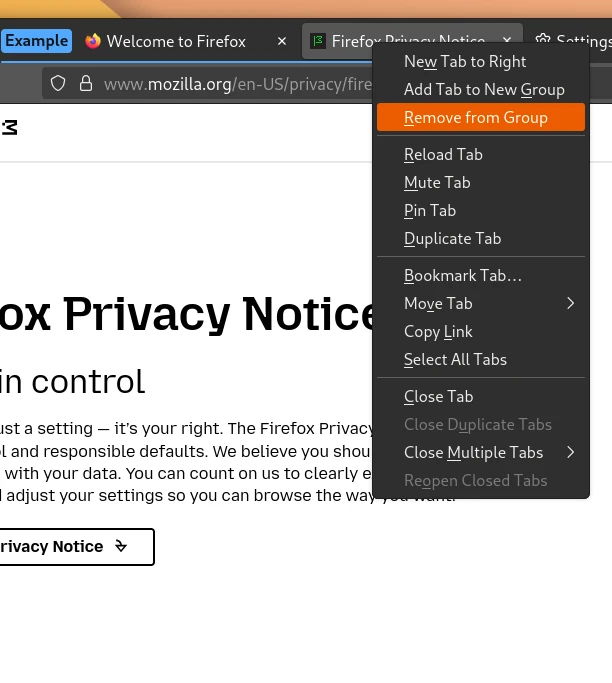Select Mute Tab from context menu
Image resolution: width=612 pixels, height=683 pixels.
point(481,183)
